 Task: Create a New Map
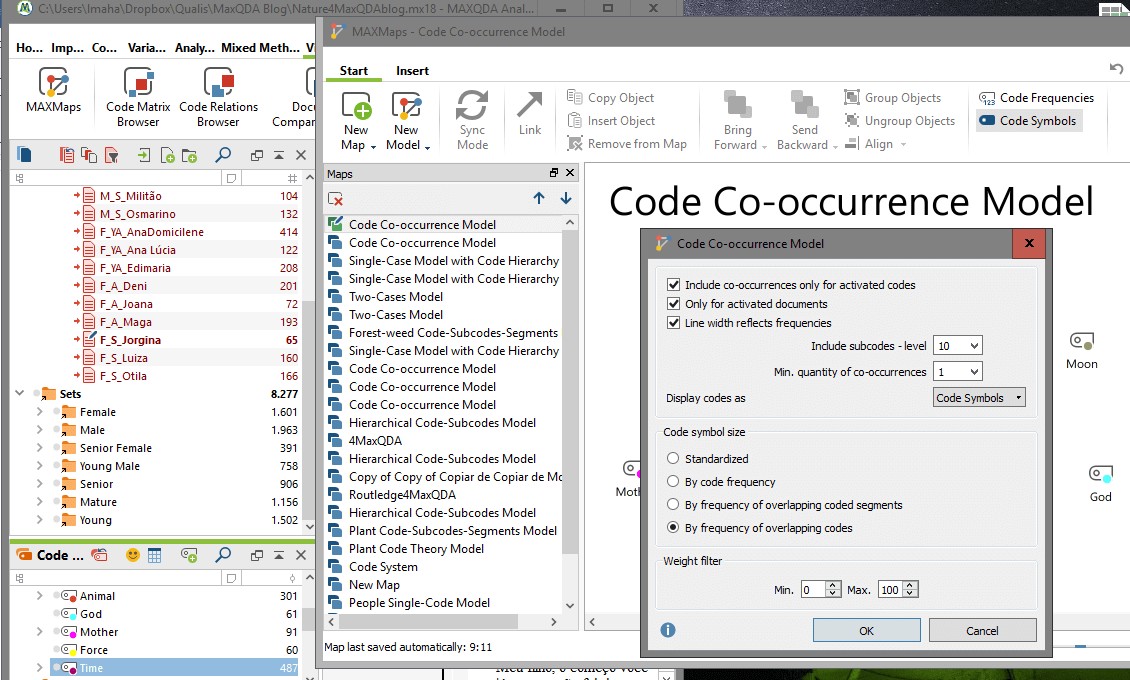click(x=357, y=121)
